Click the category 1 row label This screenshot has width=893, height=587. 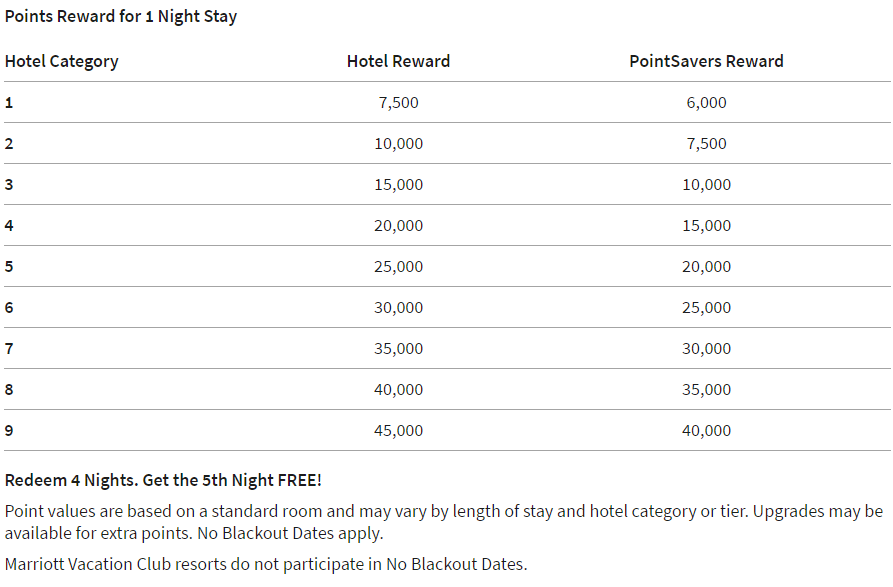pos(9,102)
